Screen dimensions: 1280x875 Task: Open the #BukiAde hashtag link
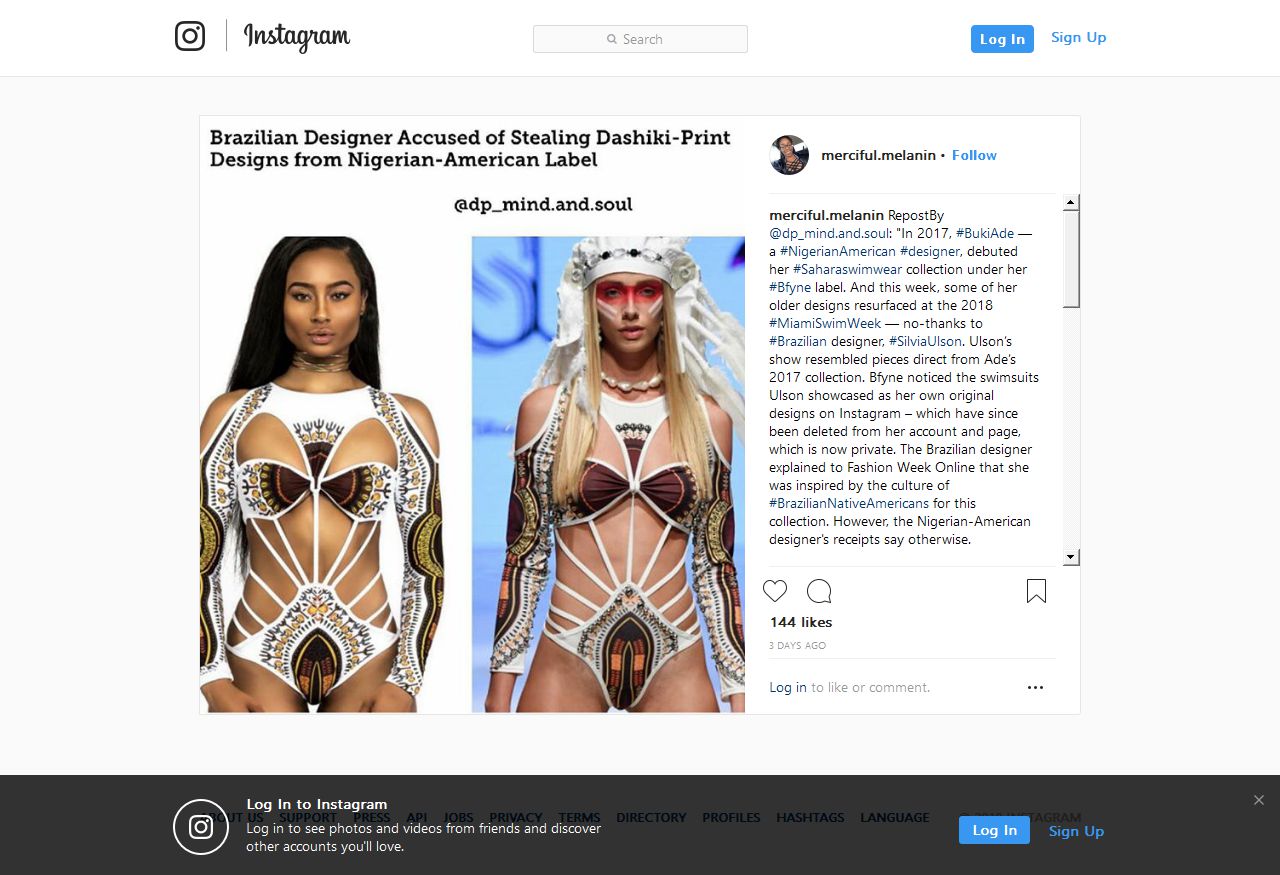tap(985, 233)
